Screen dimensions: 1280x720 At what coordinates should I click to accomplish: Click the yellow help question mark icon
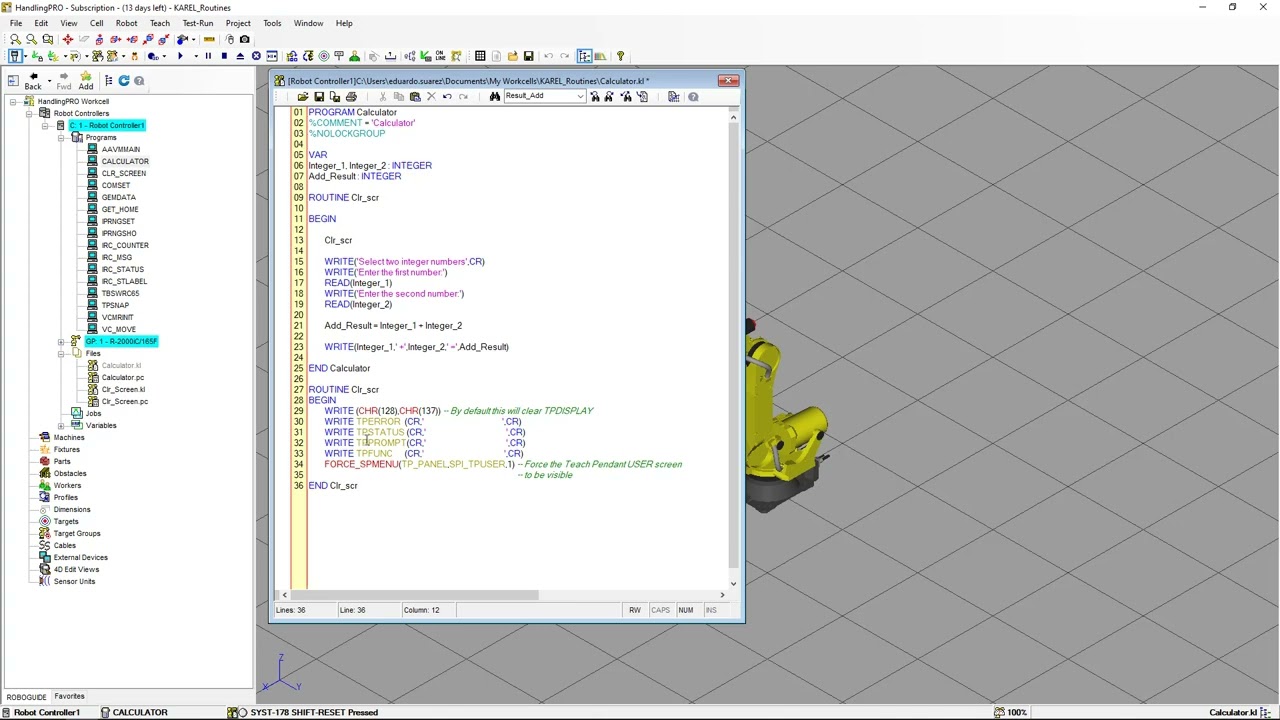[621, 56]
